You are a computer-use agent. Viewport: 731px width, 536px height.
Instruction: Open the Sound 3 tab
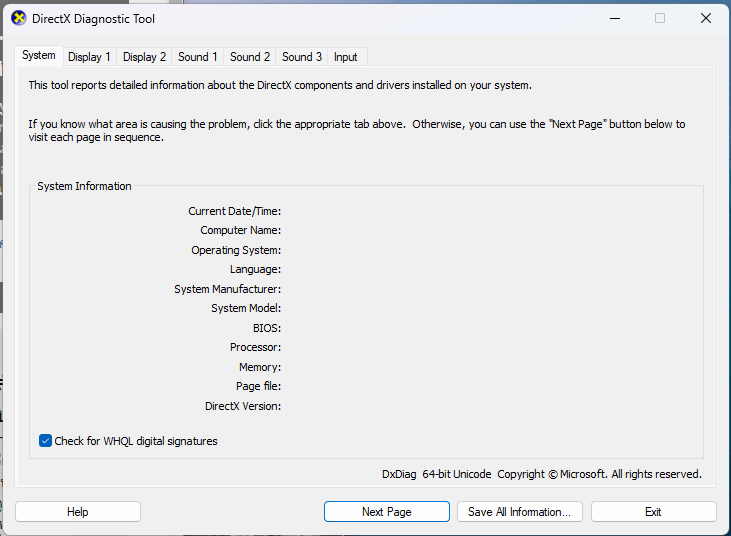(302, 57)
